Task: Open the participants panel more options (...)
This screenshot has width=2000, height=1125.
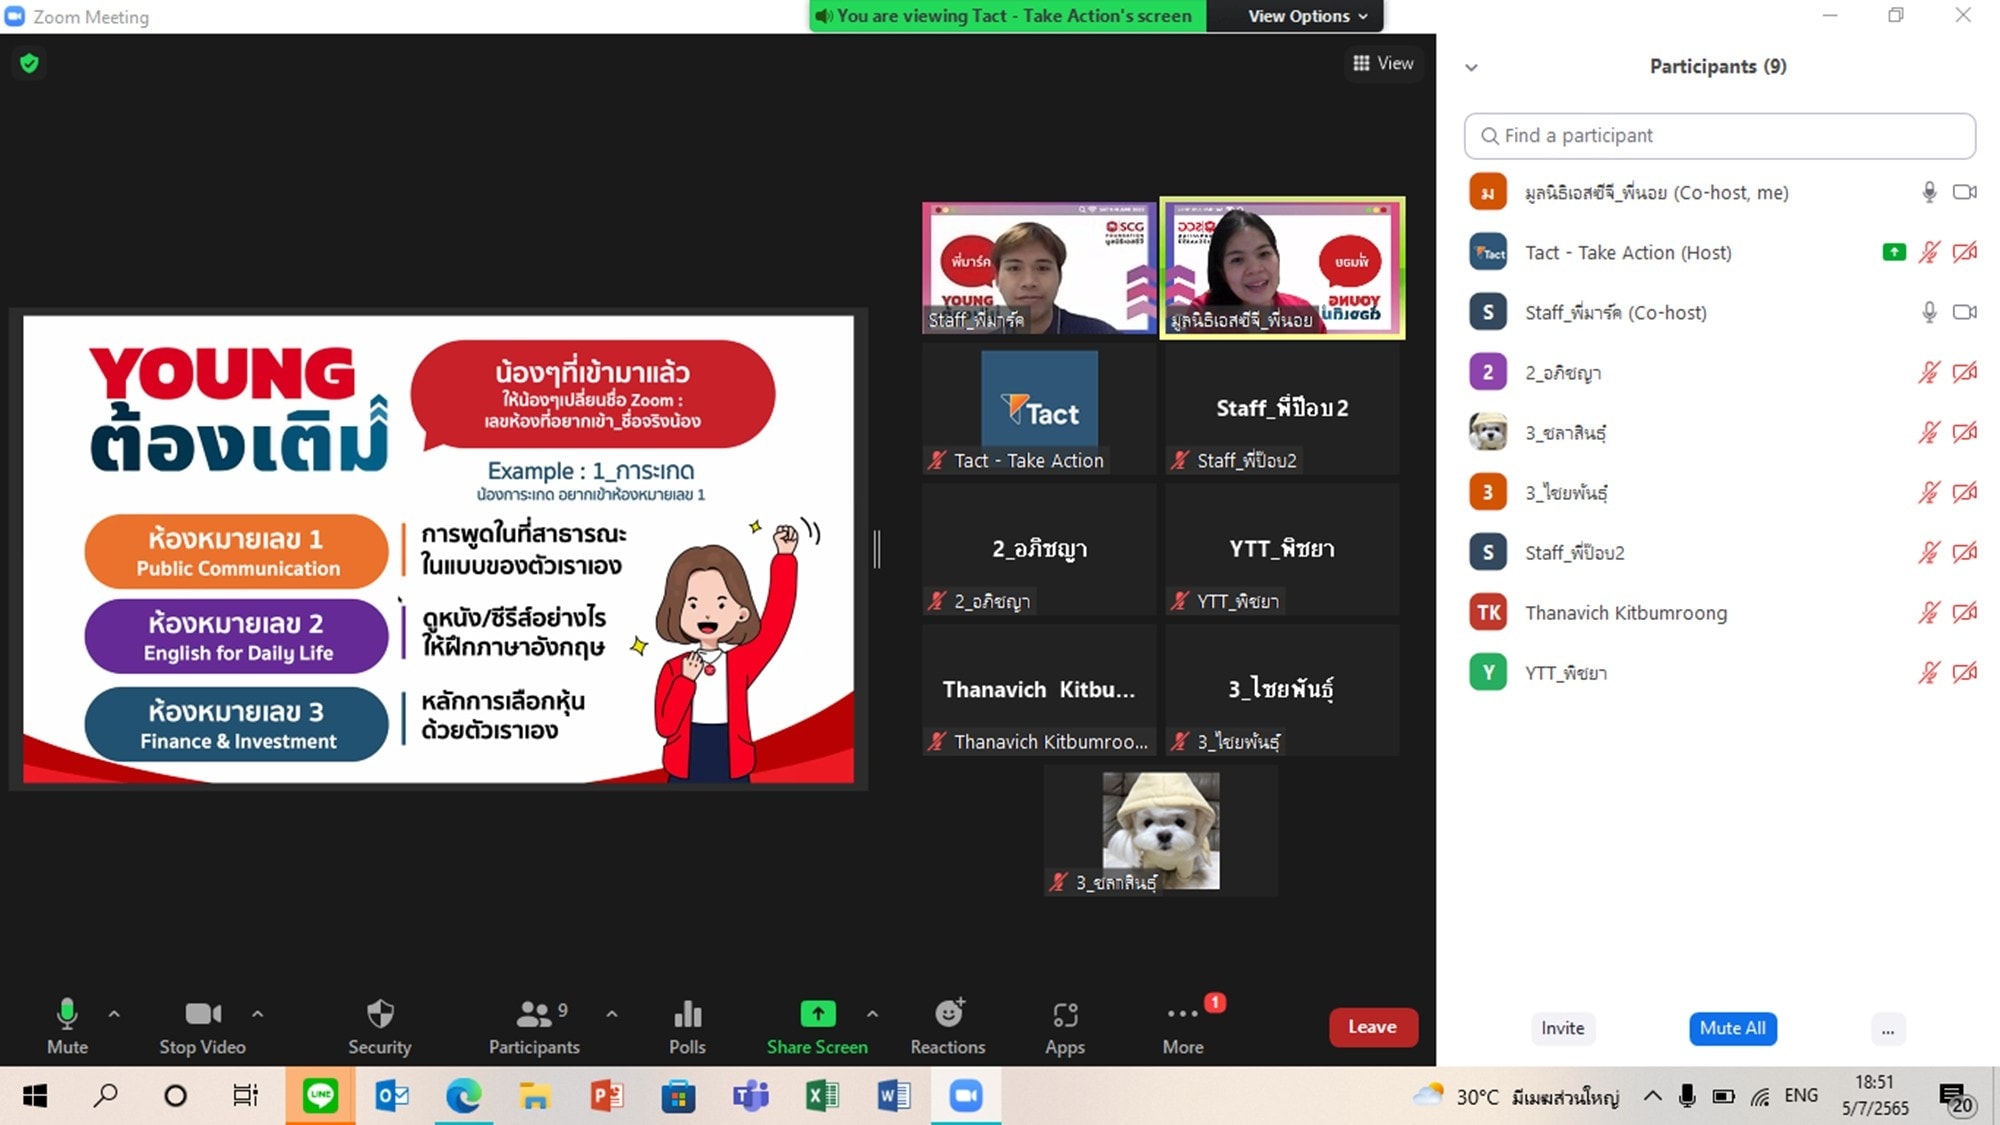Action: 1888,1029
